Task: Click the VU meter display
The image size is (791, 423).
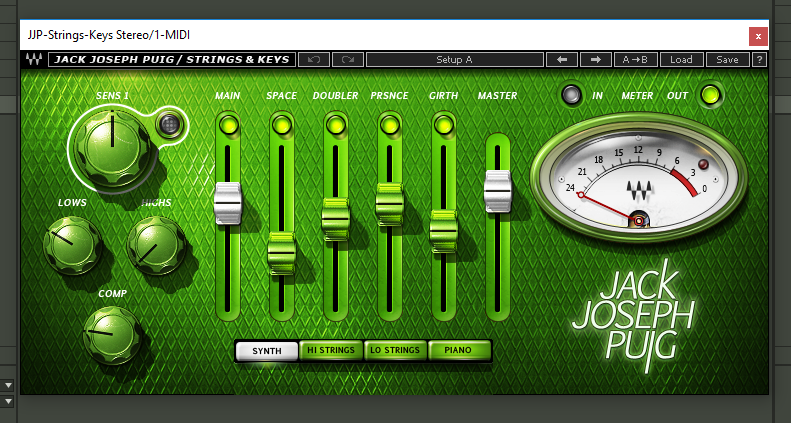Action: tap(639, 177)
